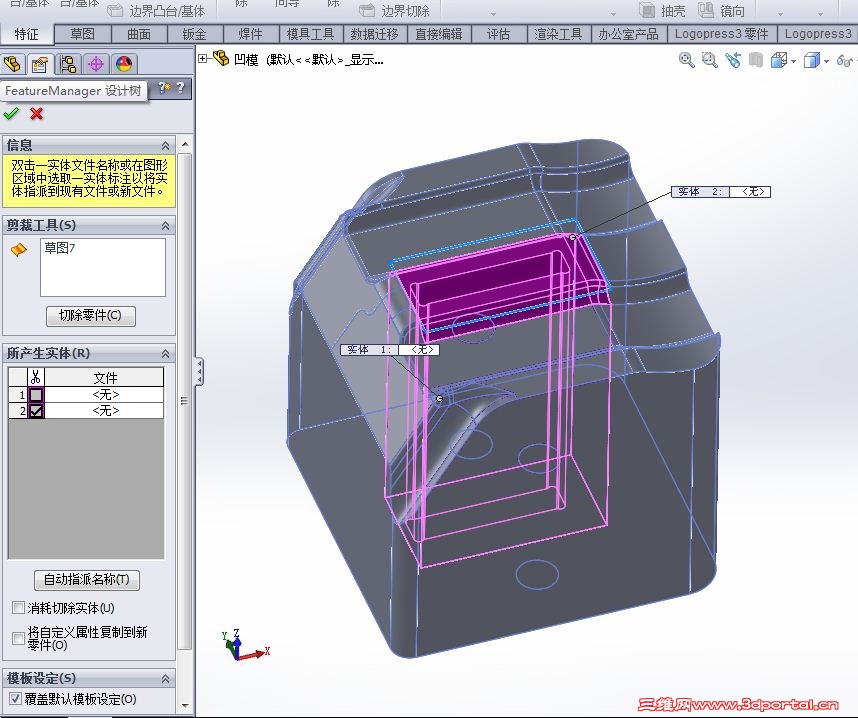Open toolbar dropdown arrow left of 抽壳
This screenshot has width=858, height=718.
coord(613,14)
